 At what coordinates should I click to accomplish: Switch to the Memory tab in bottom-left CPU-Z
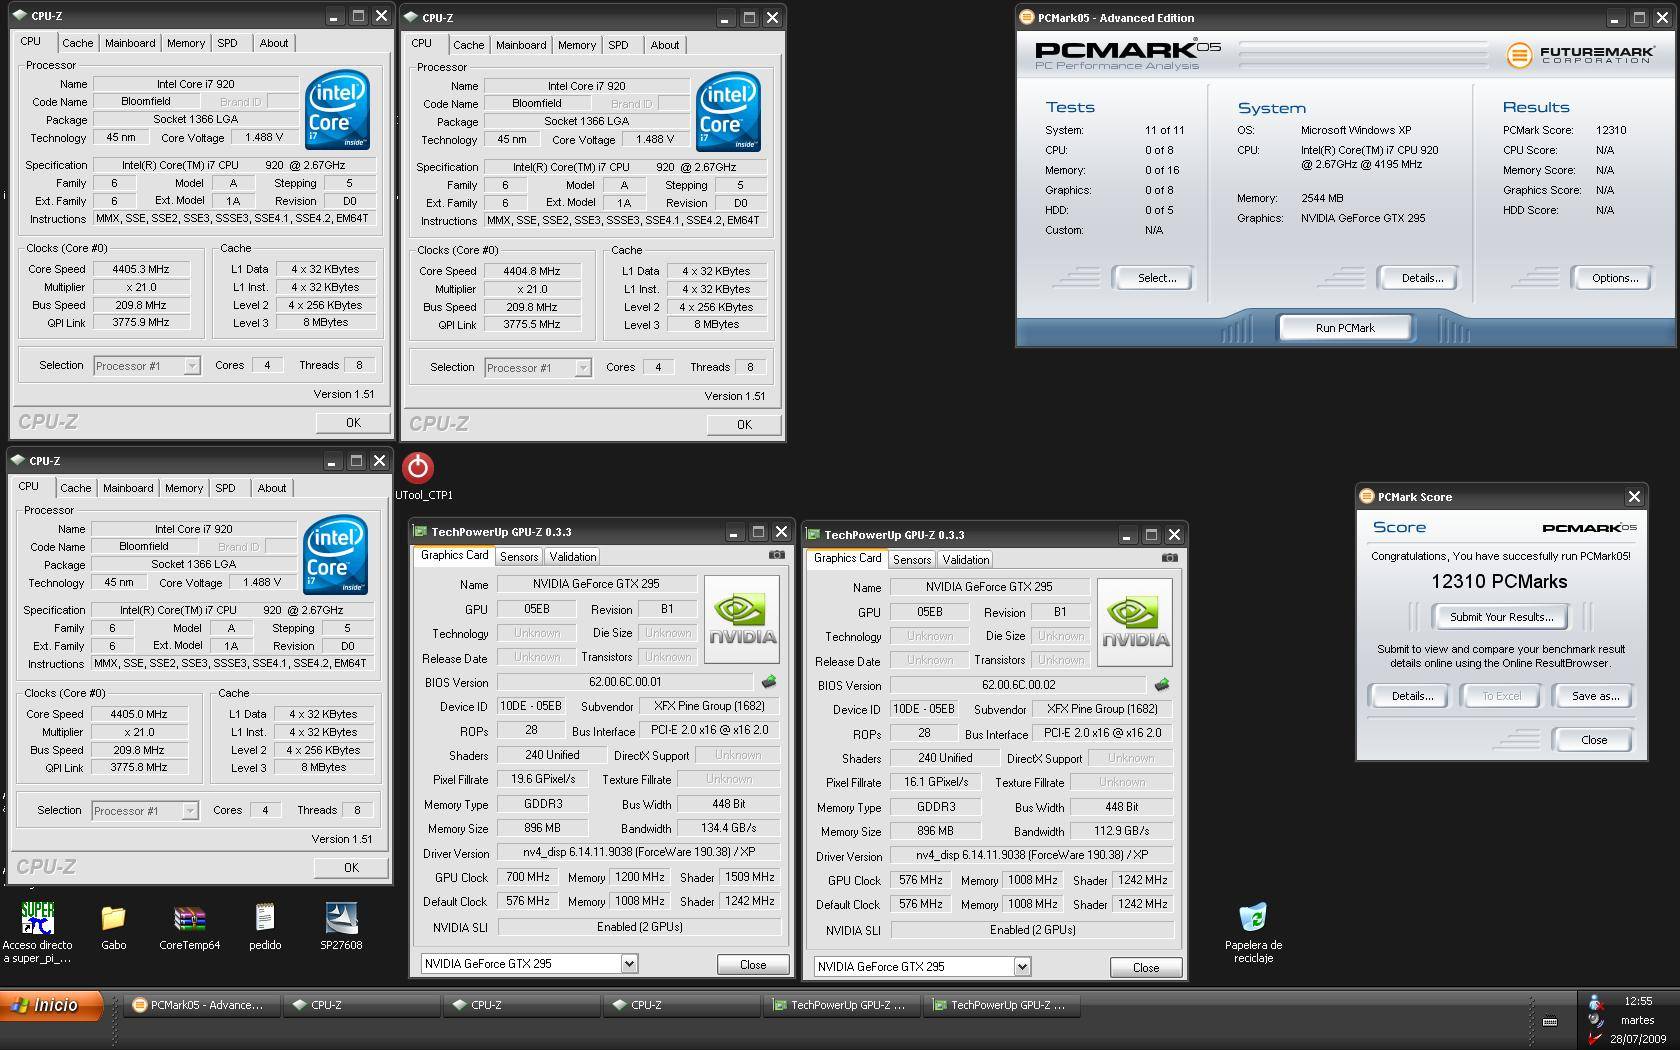point(184,488)
